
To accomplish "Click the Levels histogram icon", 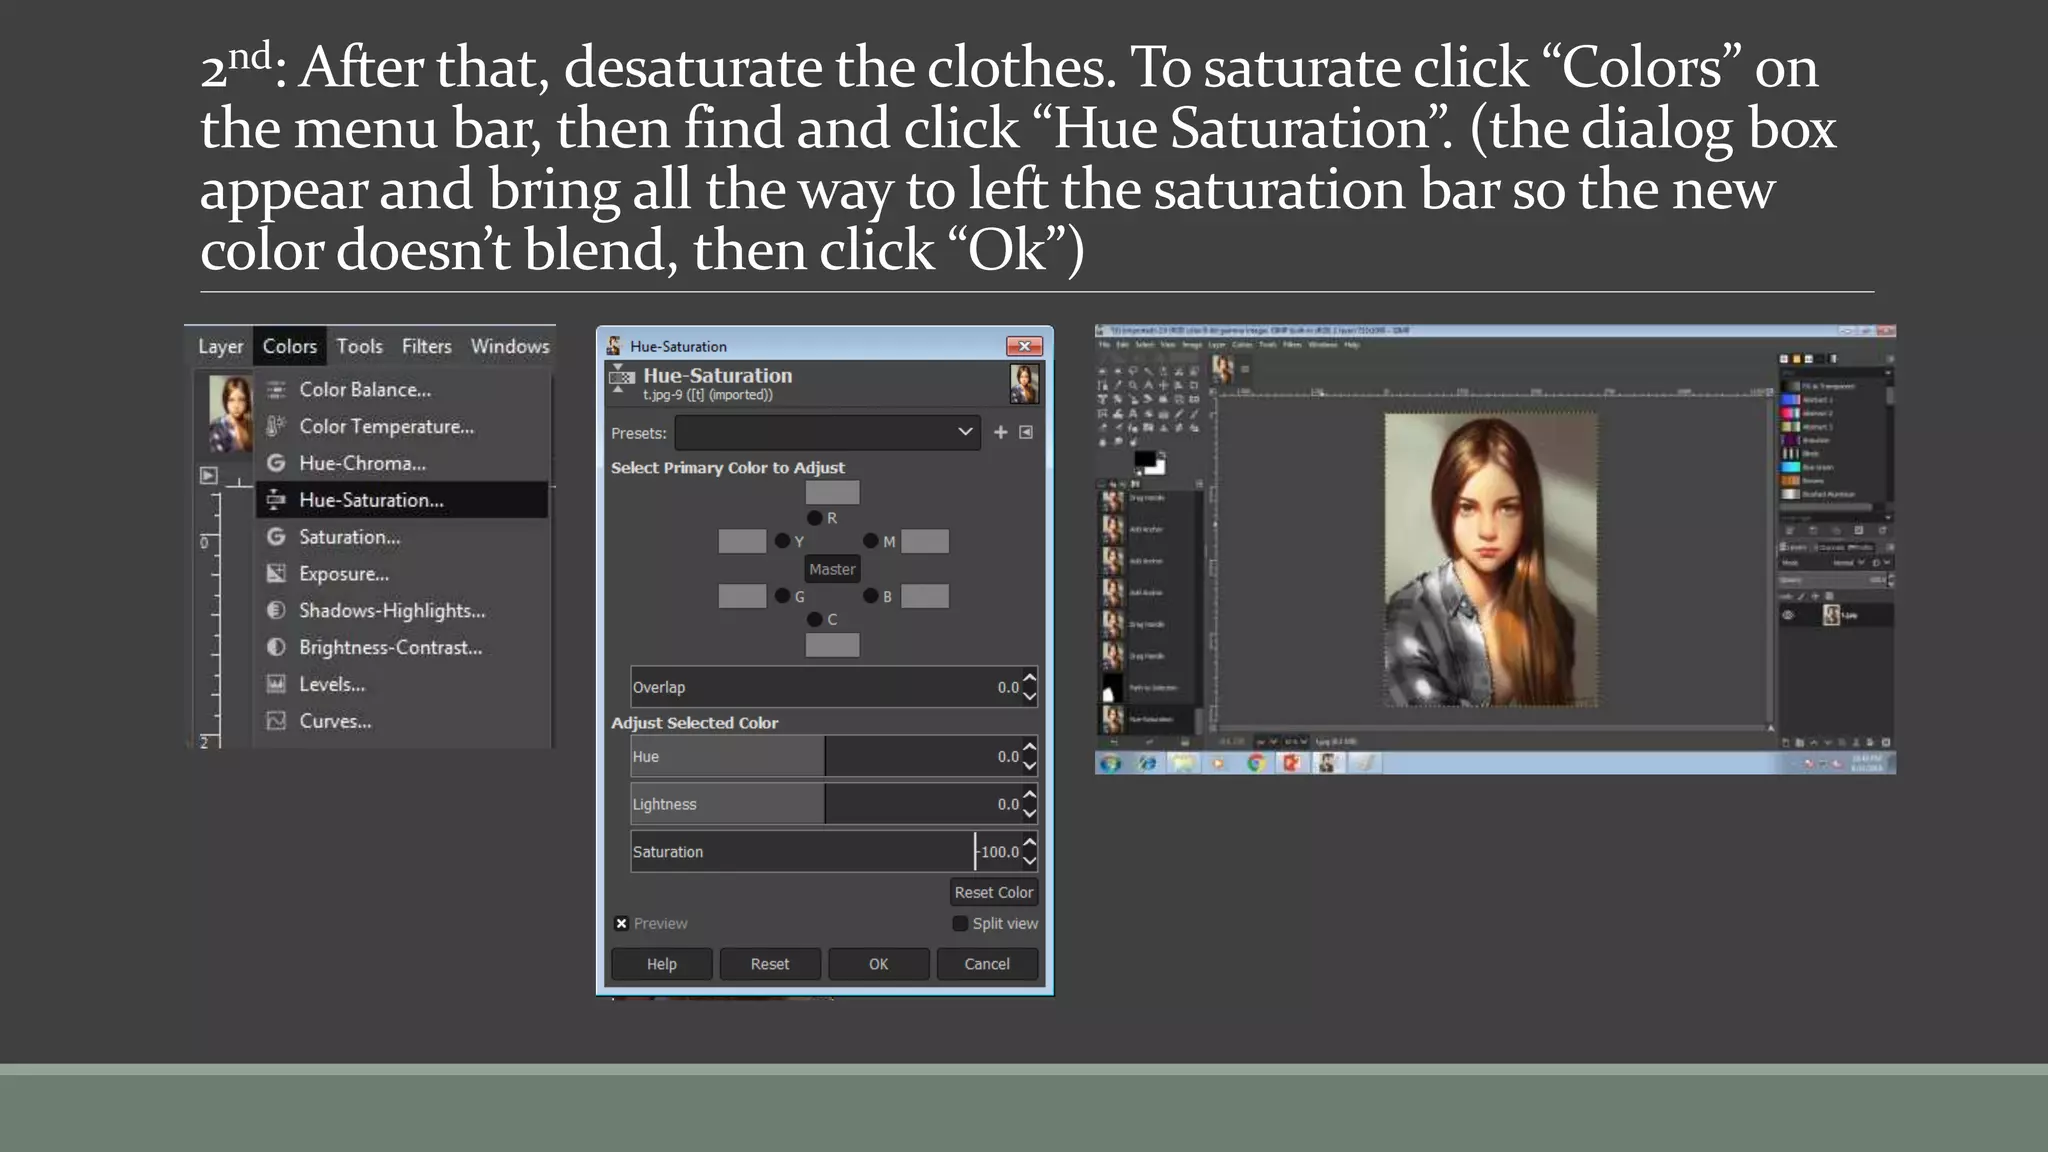I will [x=277, y=684].
